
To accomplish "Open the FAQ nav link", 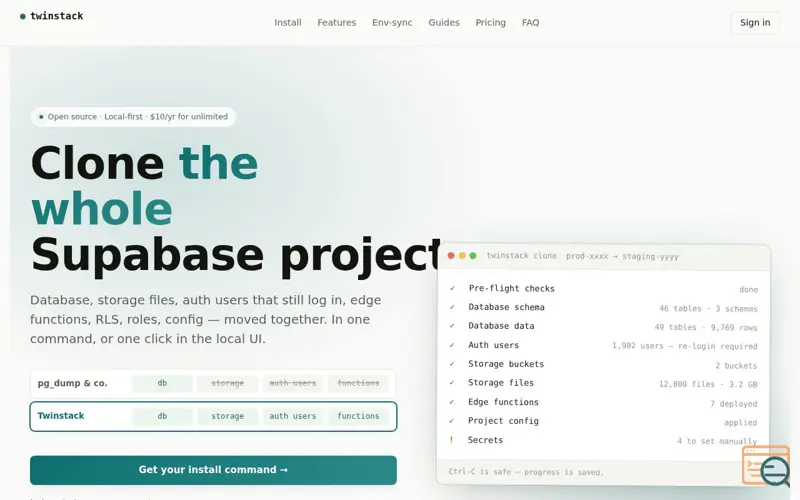I will click(531, 22).
